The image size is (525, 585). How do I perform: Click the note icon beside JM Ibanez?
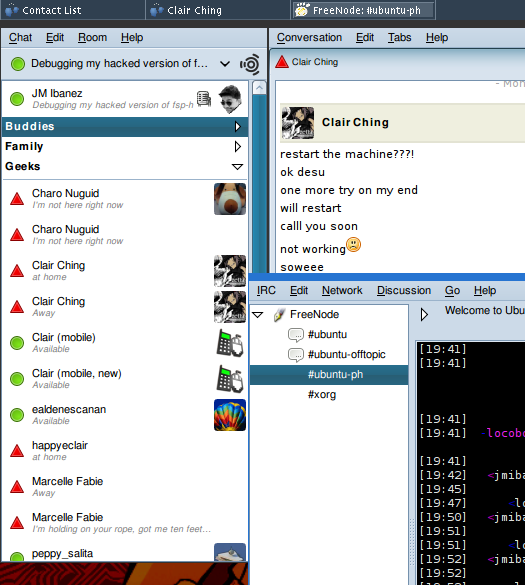point(204,98)
